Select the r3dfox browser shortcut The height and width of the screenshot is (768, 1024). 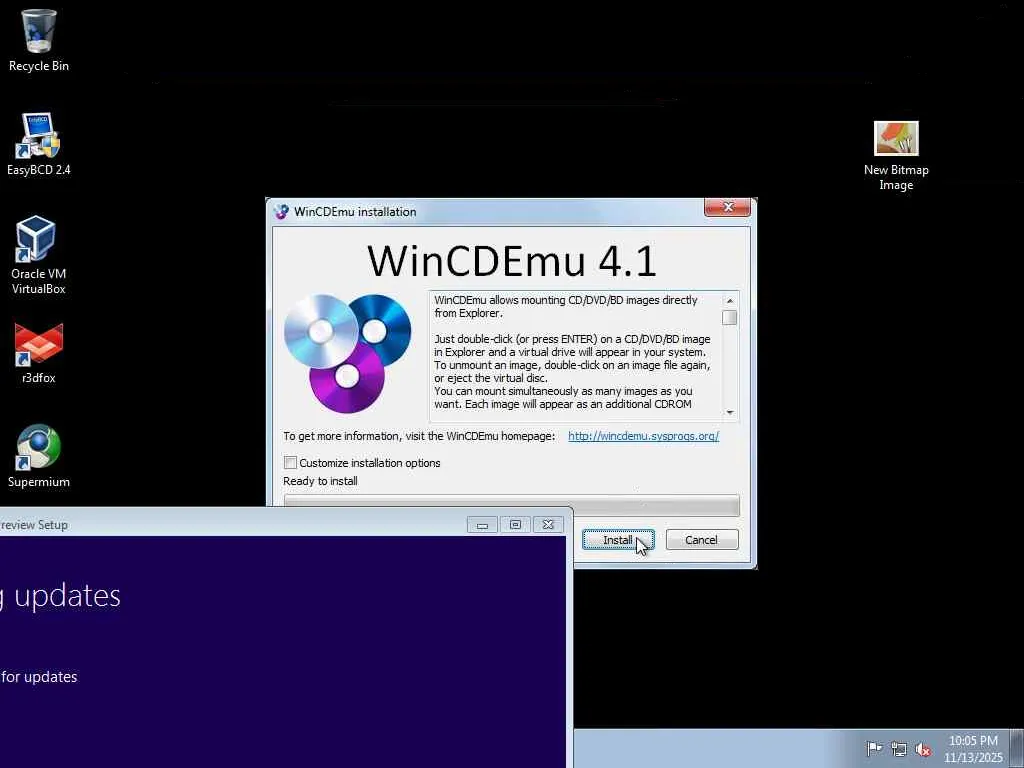coord(39,353)
